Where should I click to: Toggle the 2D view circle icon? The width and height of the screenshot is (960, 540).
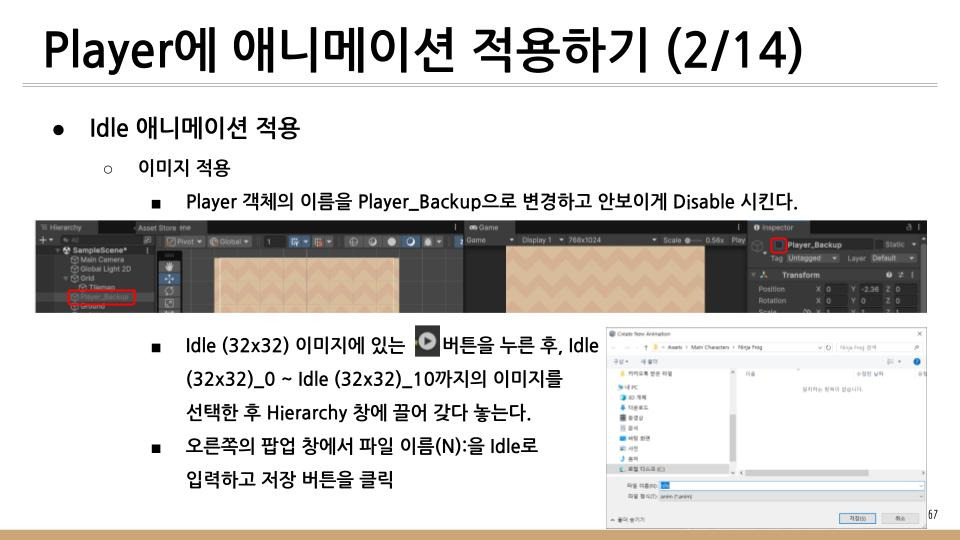(372, 242)
